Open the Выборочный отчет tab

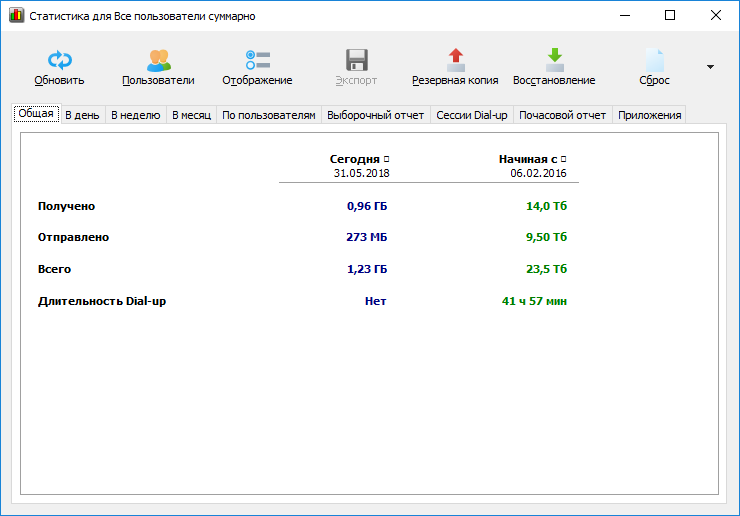pyautogui.click(x=376, y=115)
